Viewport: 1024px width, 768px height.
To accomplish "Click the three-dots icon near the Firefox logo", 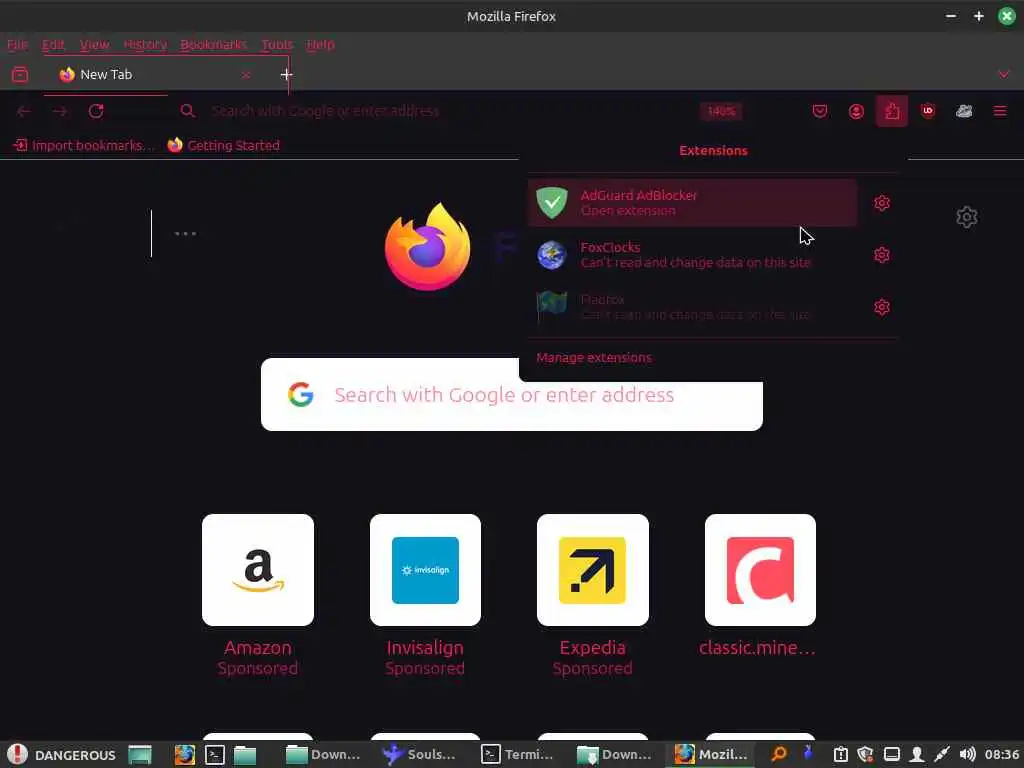I will [185, 233].
